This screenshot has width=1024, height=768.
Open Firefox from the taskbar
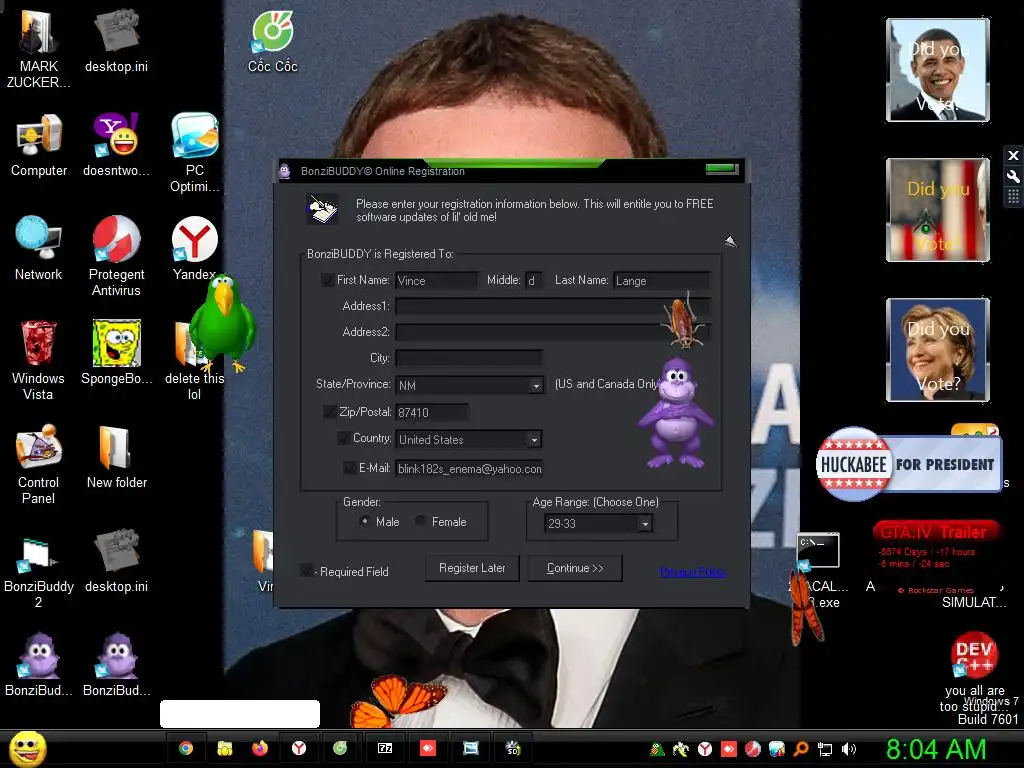(x=260, y=748)
